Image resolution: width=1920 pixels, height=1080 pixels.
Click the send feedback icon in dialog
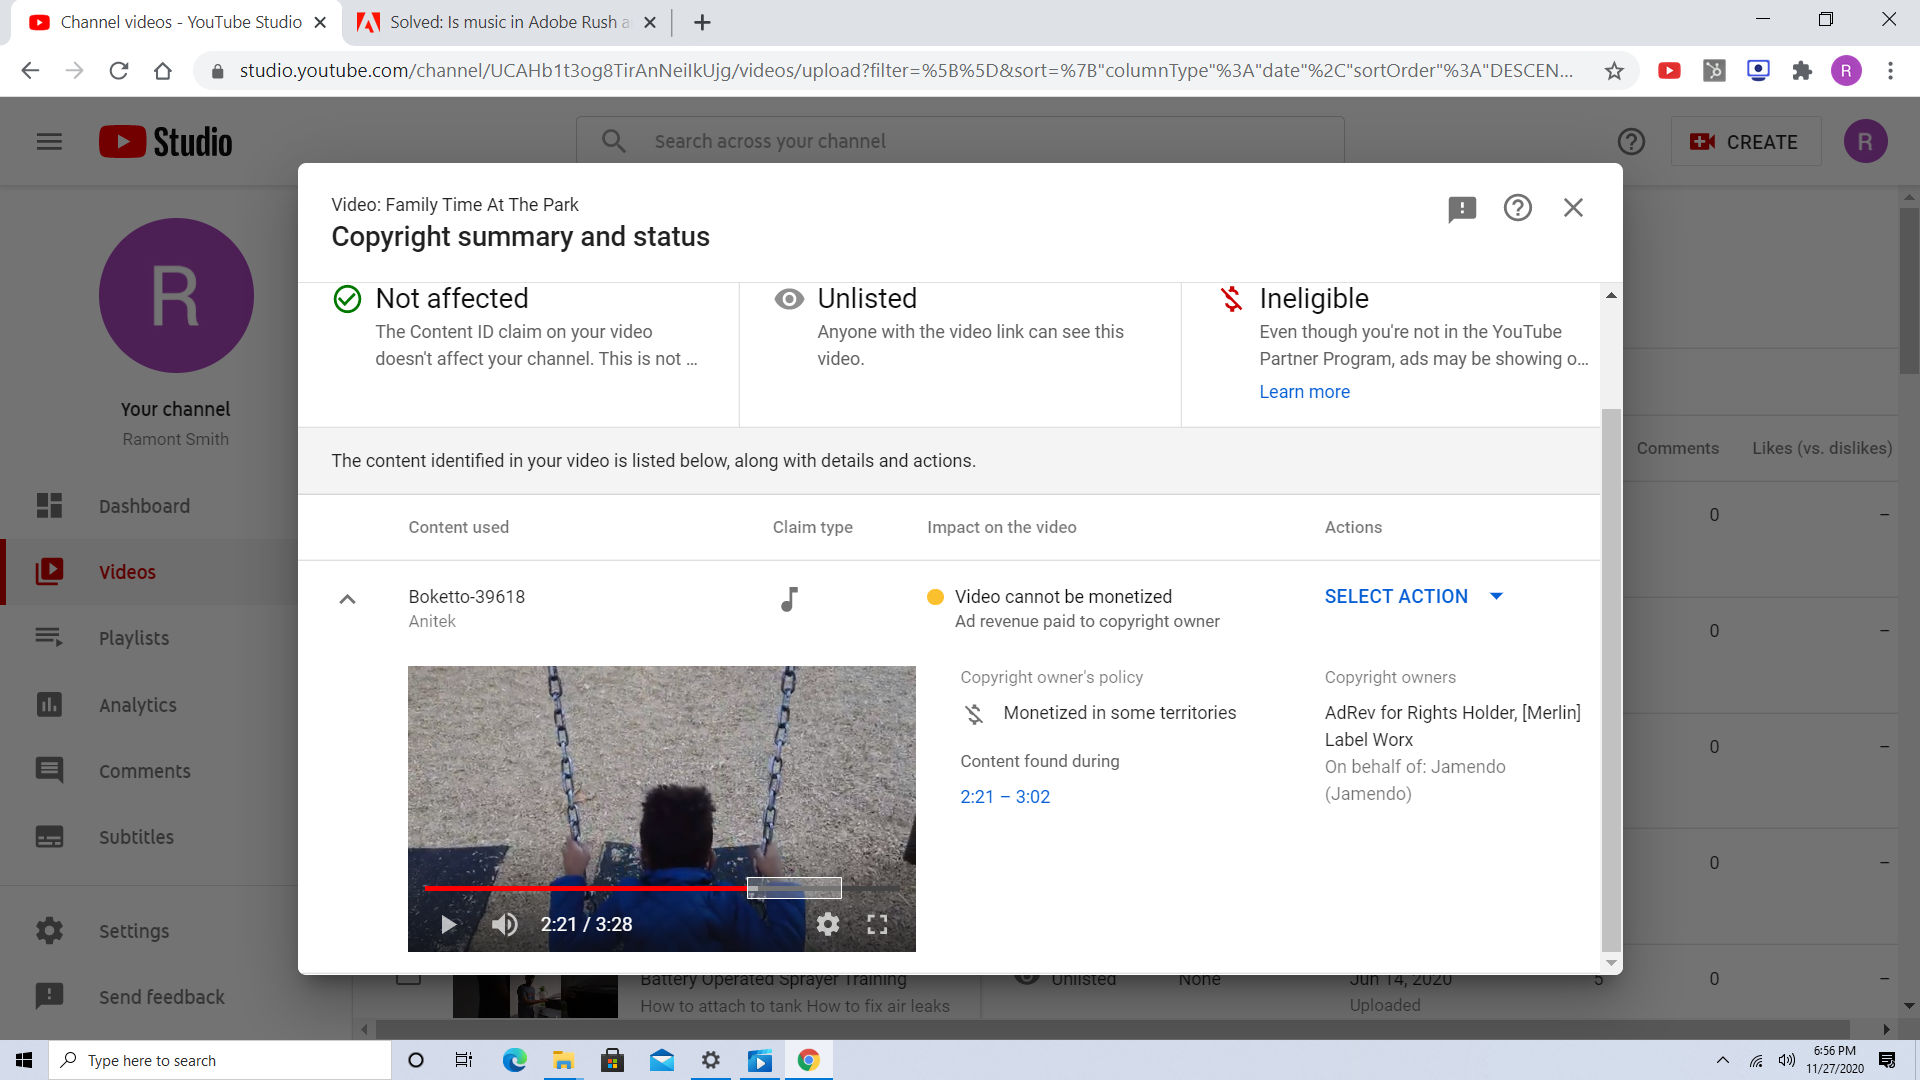1462,208
